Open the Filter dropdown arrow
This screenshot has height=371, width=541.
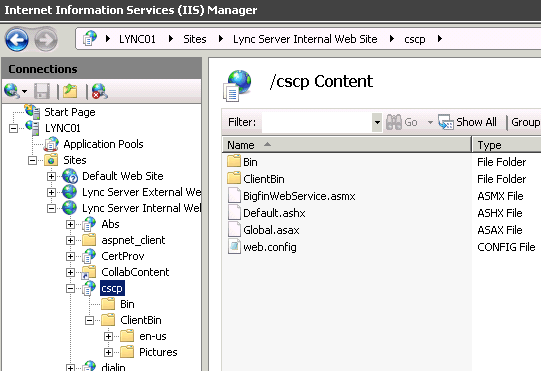coord(377,122)
